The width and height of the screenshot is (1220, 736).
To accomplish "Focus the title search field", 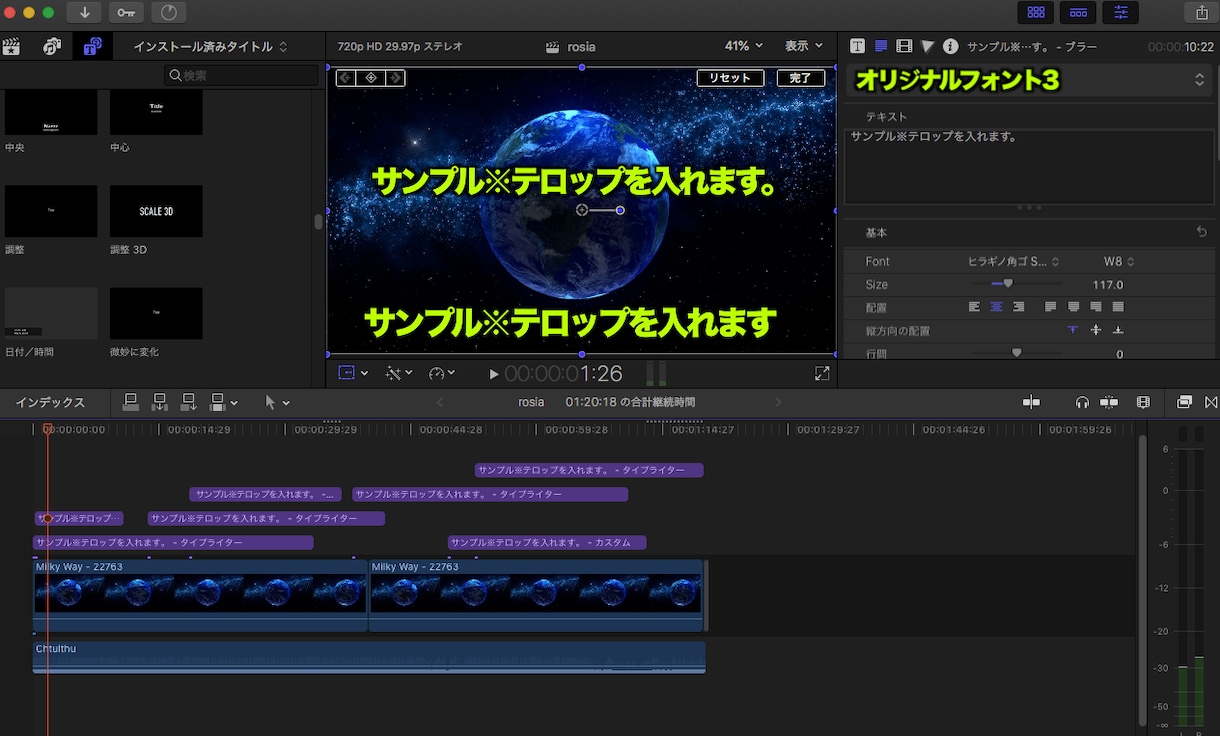I will point(241,76).
